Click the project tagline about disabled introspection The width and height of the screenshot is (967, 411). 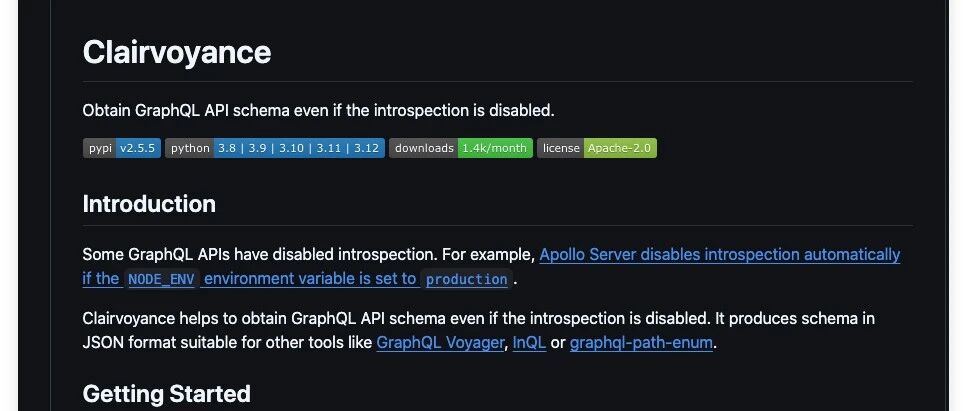pos(319,110)
